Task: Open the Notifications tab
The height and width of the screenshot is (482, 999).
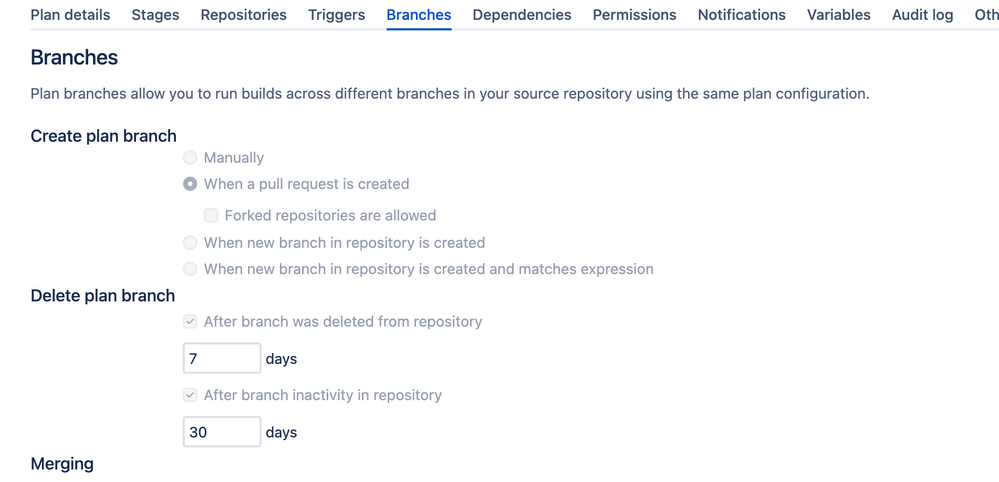Action: pos(741,15)
